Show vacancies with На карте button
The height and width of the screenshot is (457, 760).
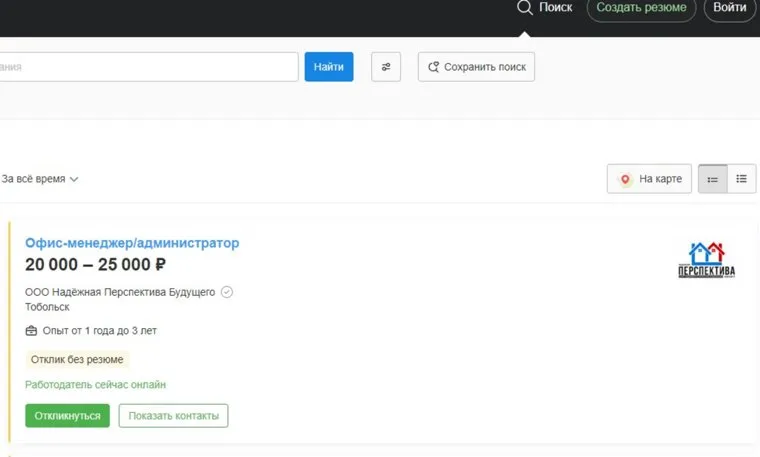coord(649,179)
